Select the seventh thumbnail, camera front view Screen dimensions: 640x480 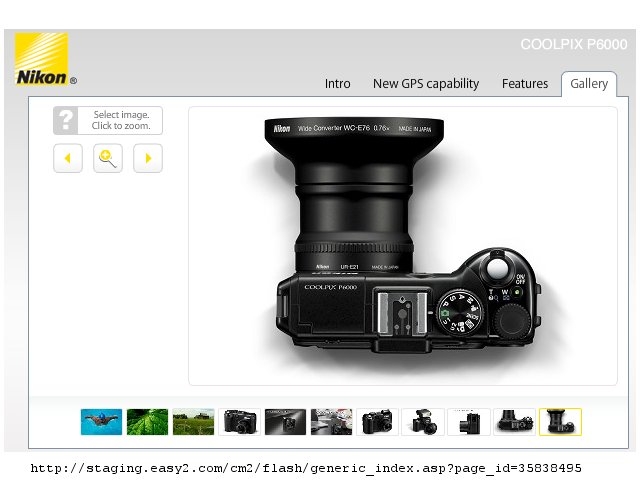pyautogui.click(x=377, y=422)
